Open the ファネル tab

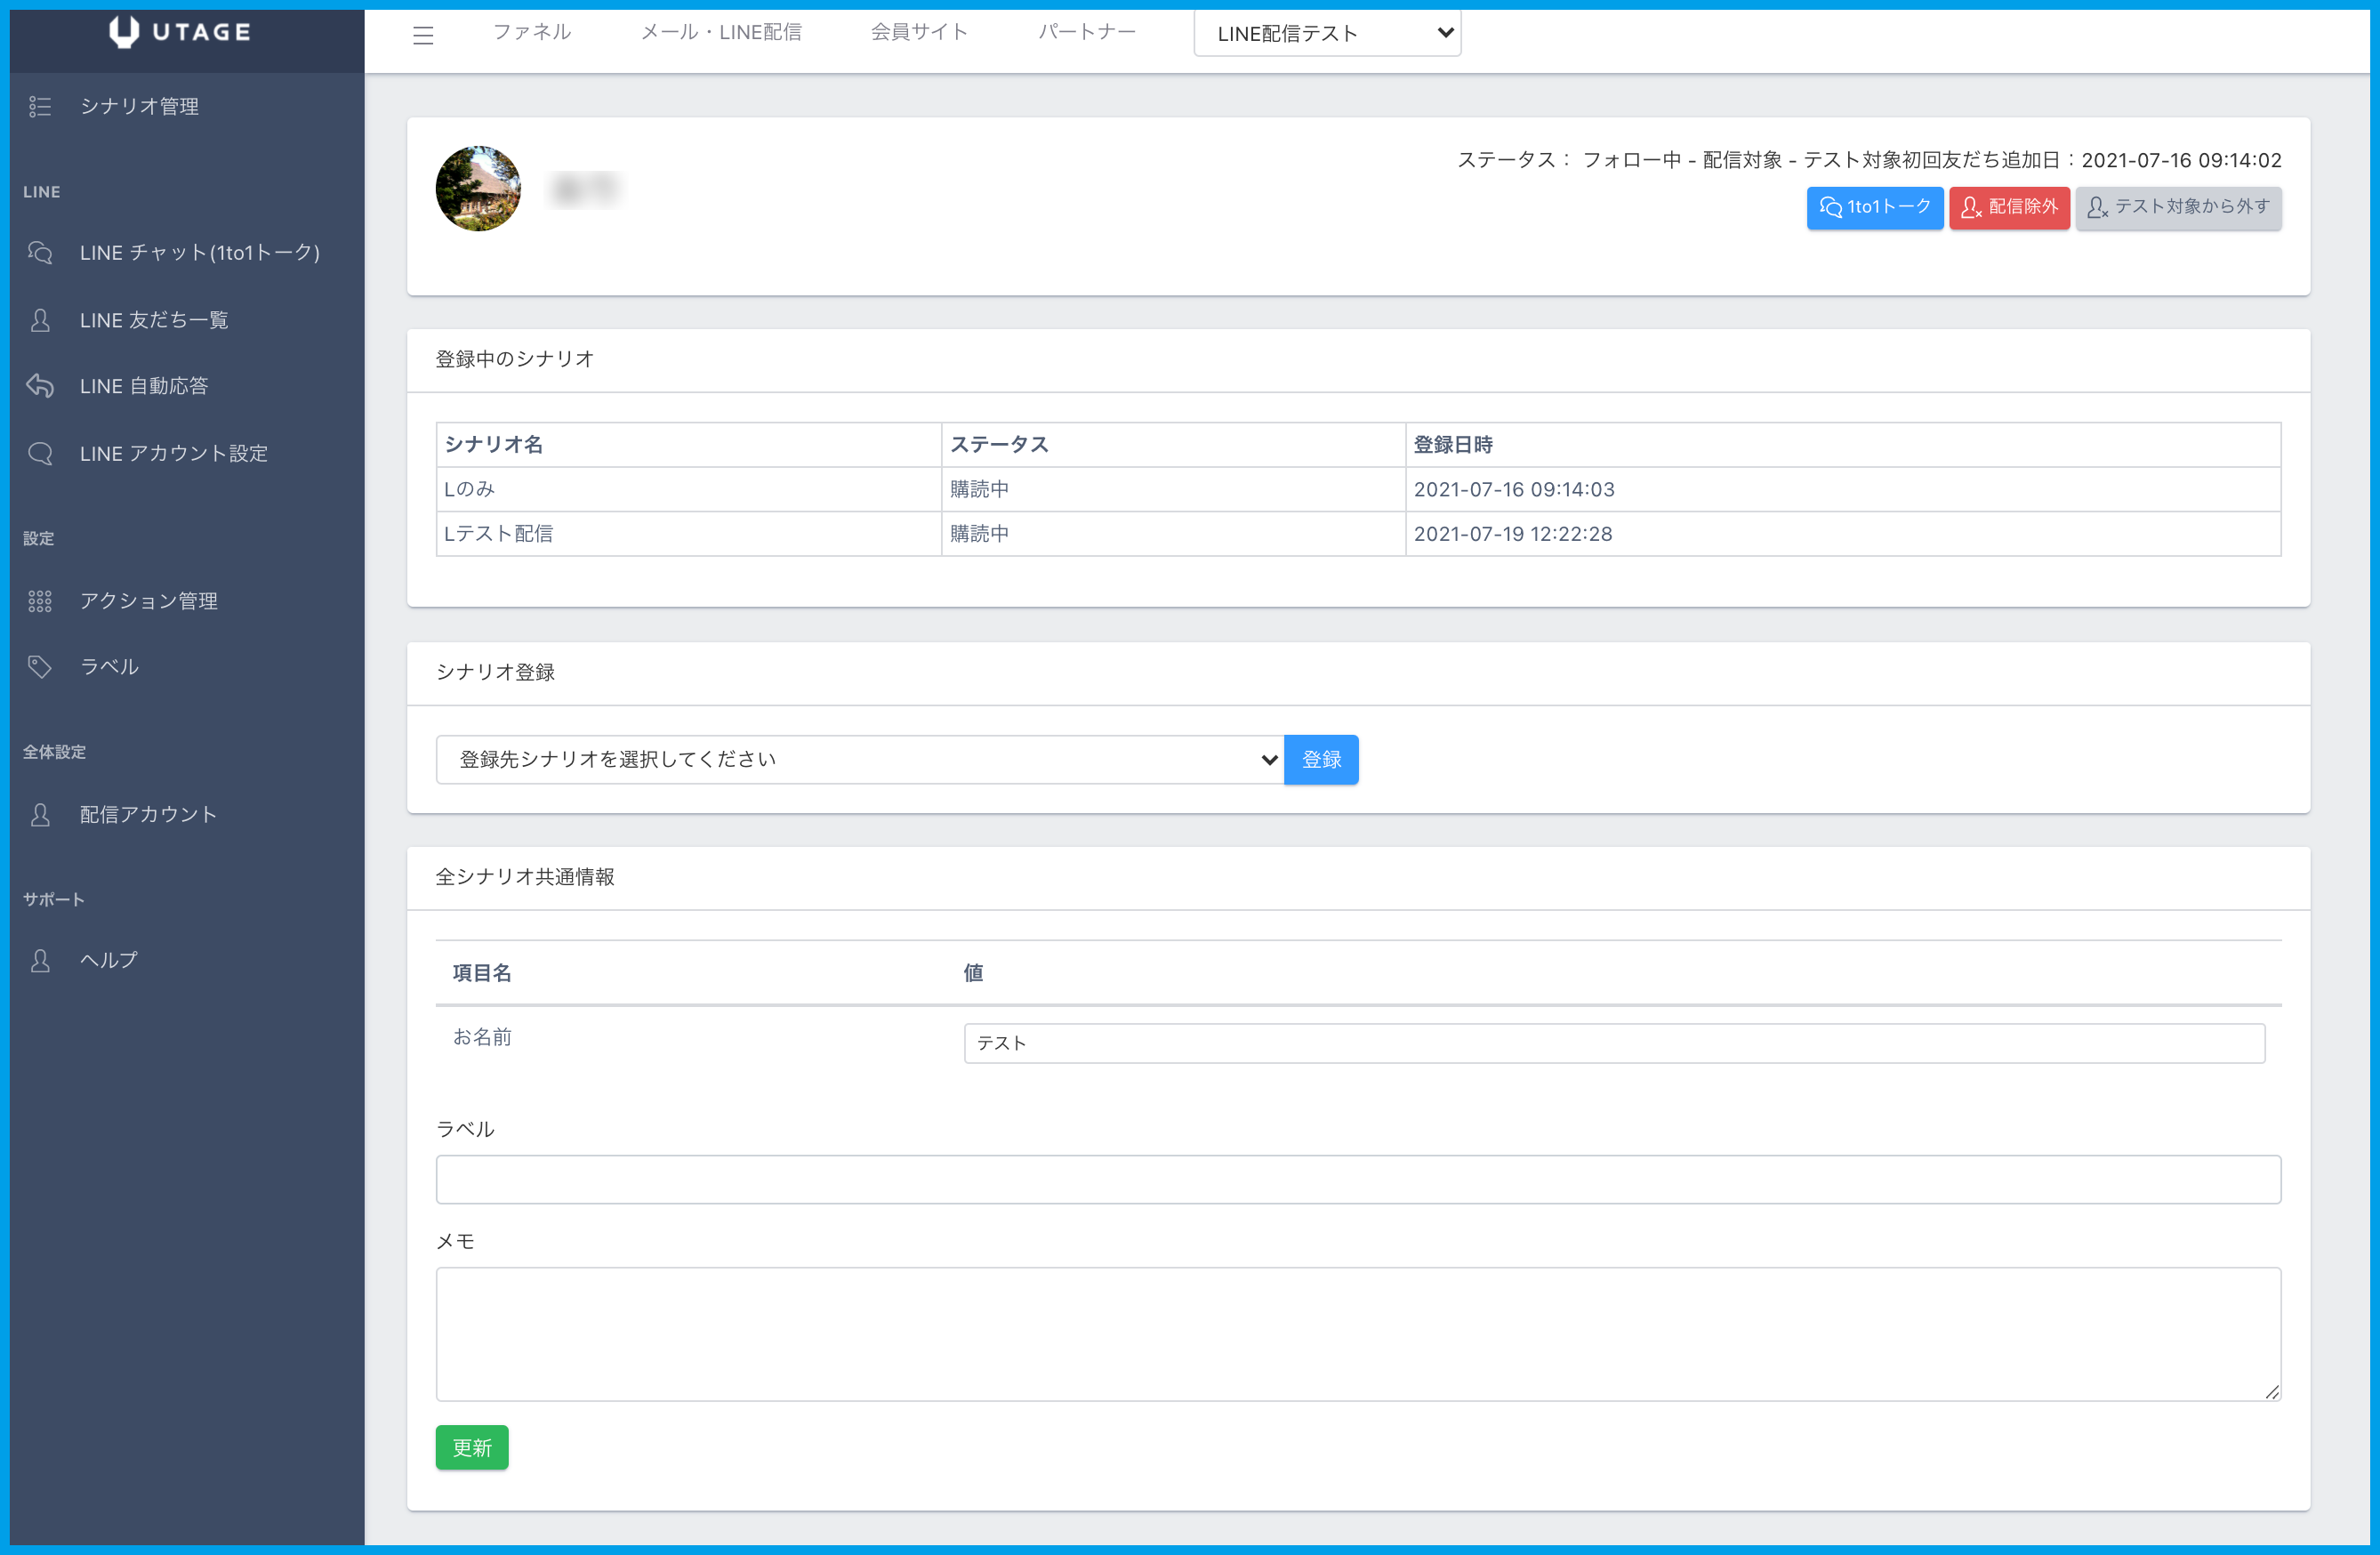coord(532,32)
